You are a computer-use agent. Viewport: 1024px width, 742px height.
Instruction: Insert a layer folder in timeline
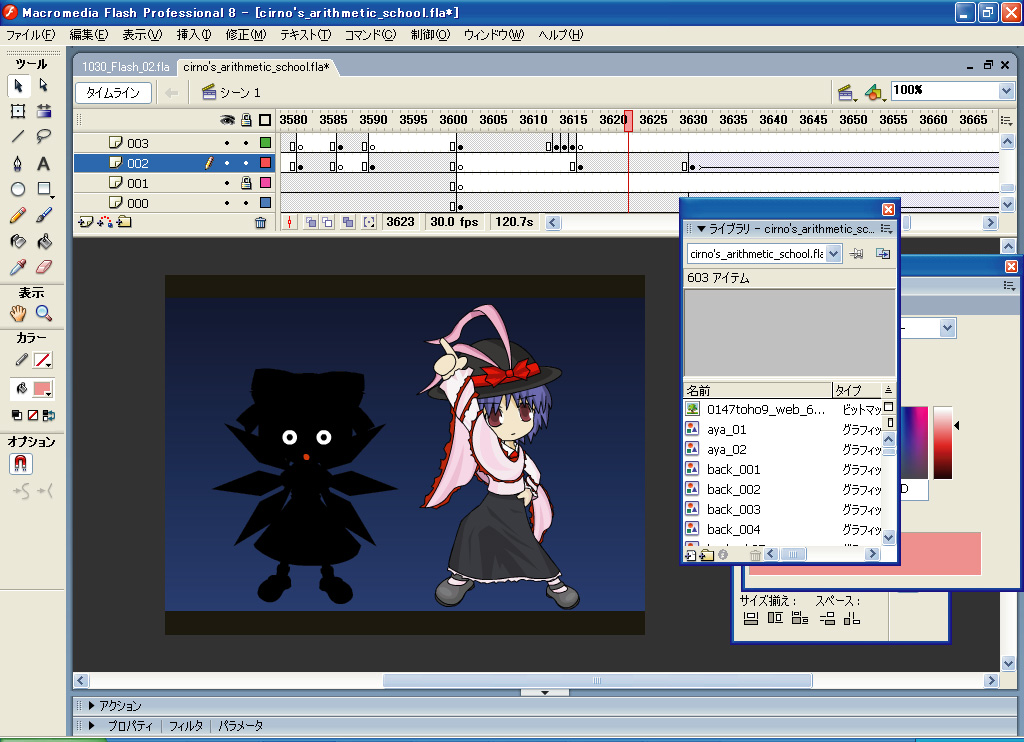click(124, 222)
